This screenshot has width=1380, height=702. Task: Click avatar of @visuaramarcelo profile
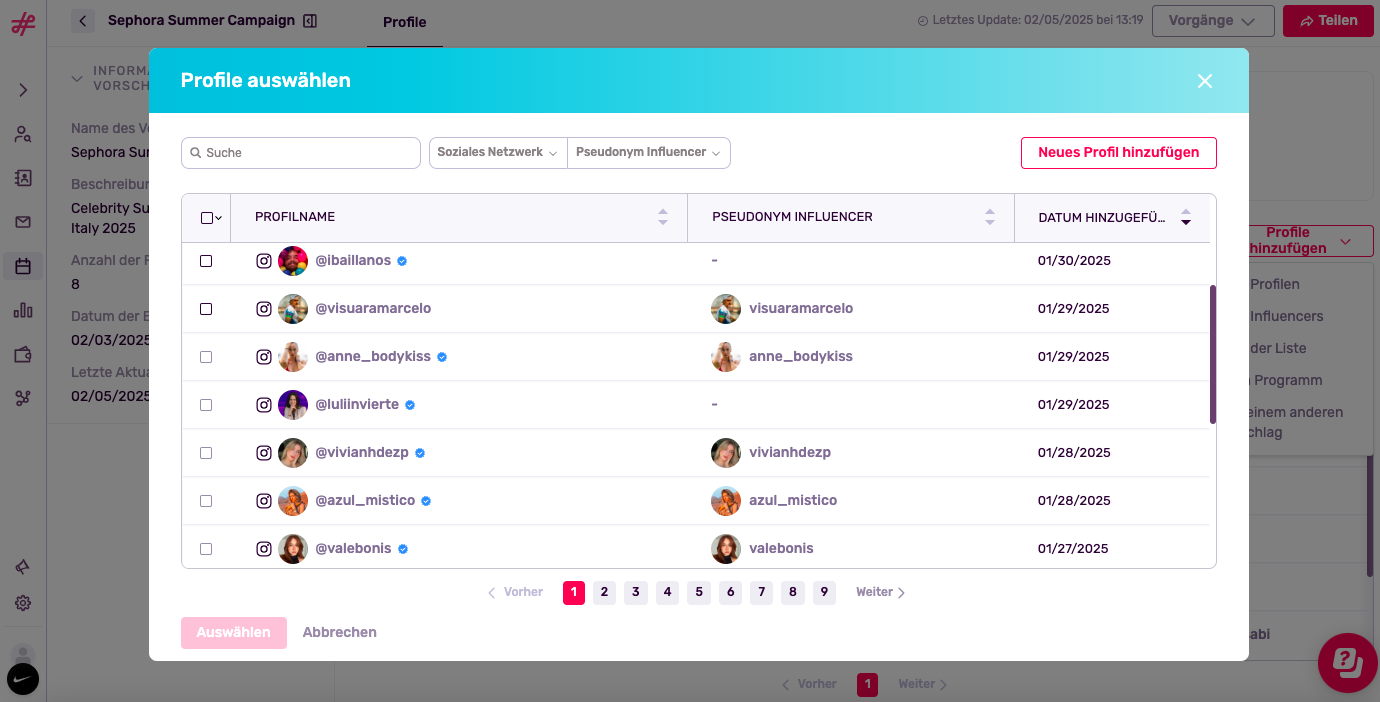coord(293,309)
